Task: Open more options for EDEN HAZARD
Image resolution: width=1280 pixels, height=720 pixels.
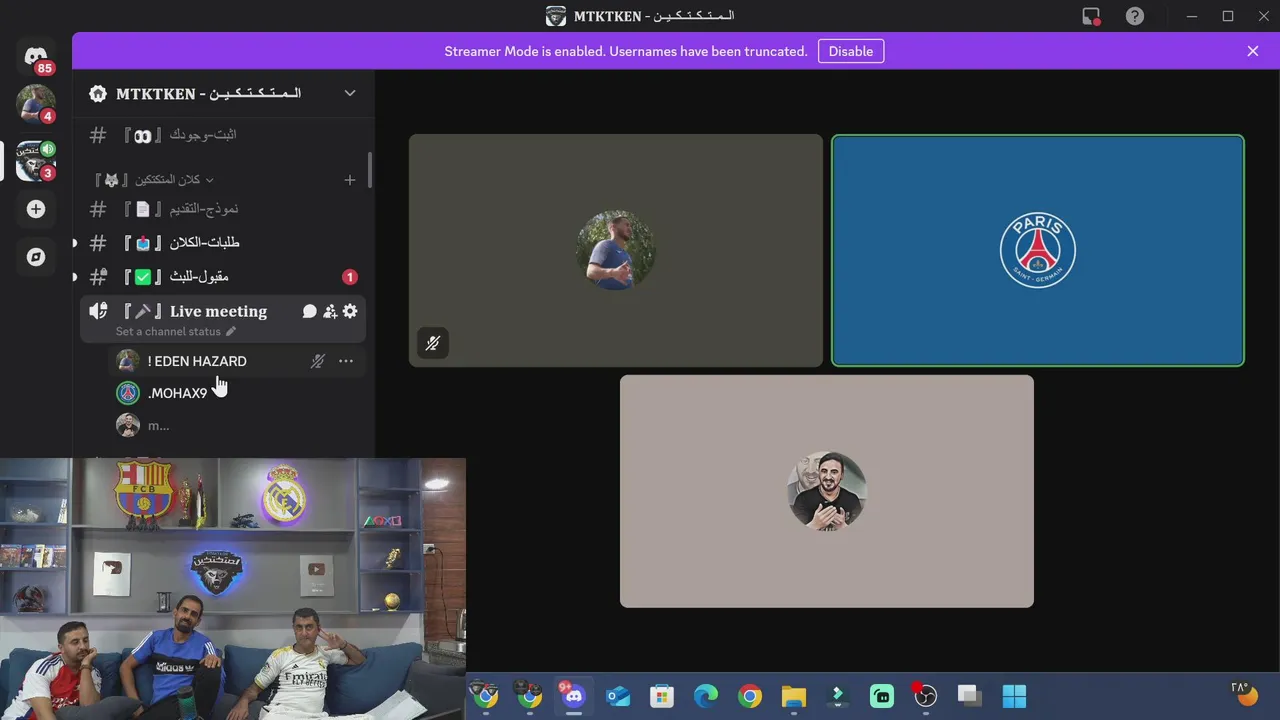Action: (346, 361)
